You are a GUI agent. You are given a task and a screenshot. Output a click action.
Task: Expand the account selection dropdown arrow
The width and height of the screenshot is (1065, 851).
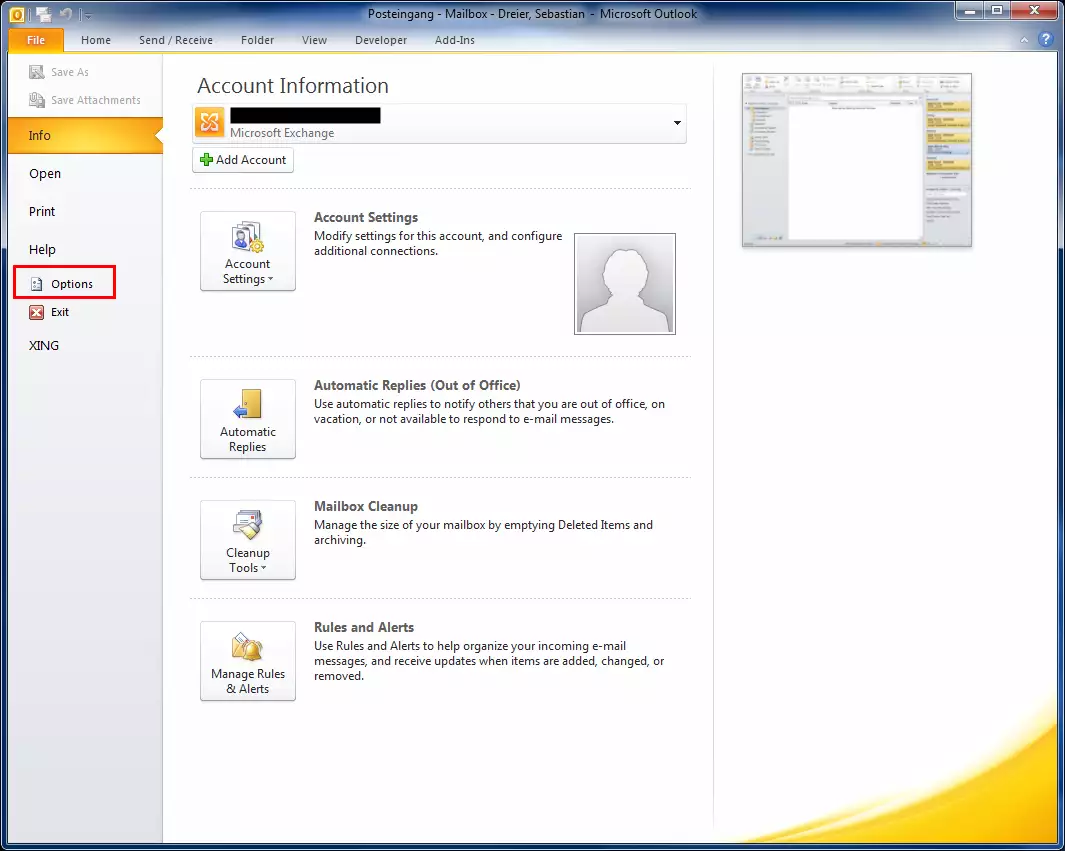677,123
